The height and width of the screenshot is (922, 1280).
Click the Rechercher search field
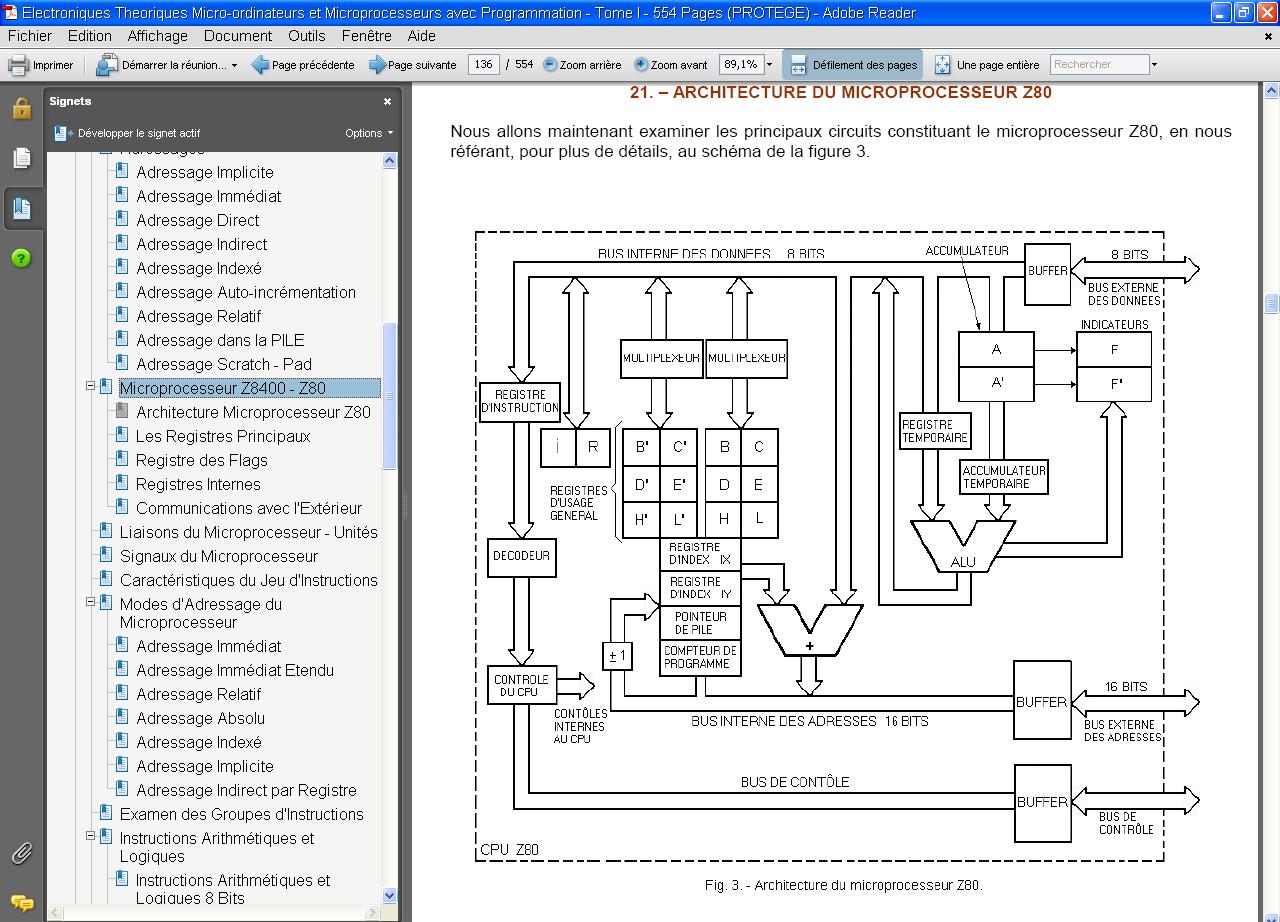tap(1099, 64)
